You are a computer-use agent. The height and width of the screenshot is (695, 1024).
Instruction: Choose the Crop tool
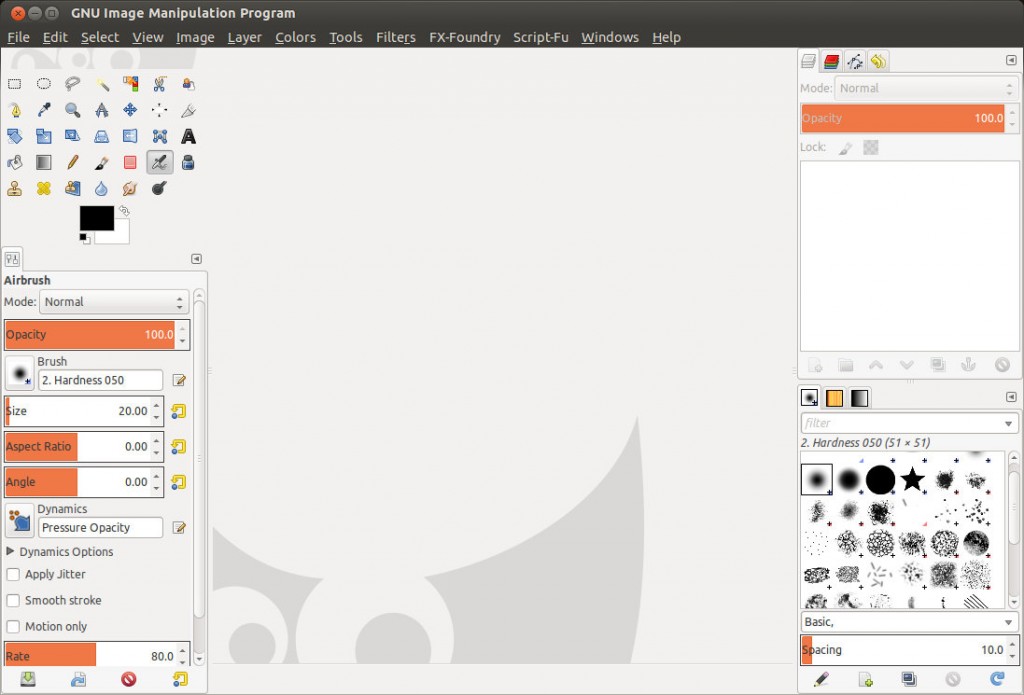coord(188,110)
